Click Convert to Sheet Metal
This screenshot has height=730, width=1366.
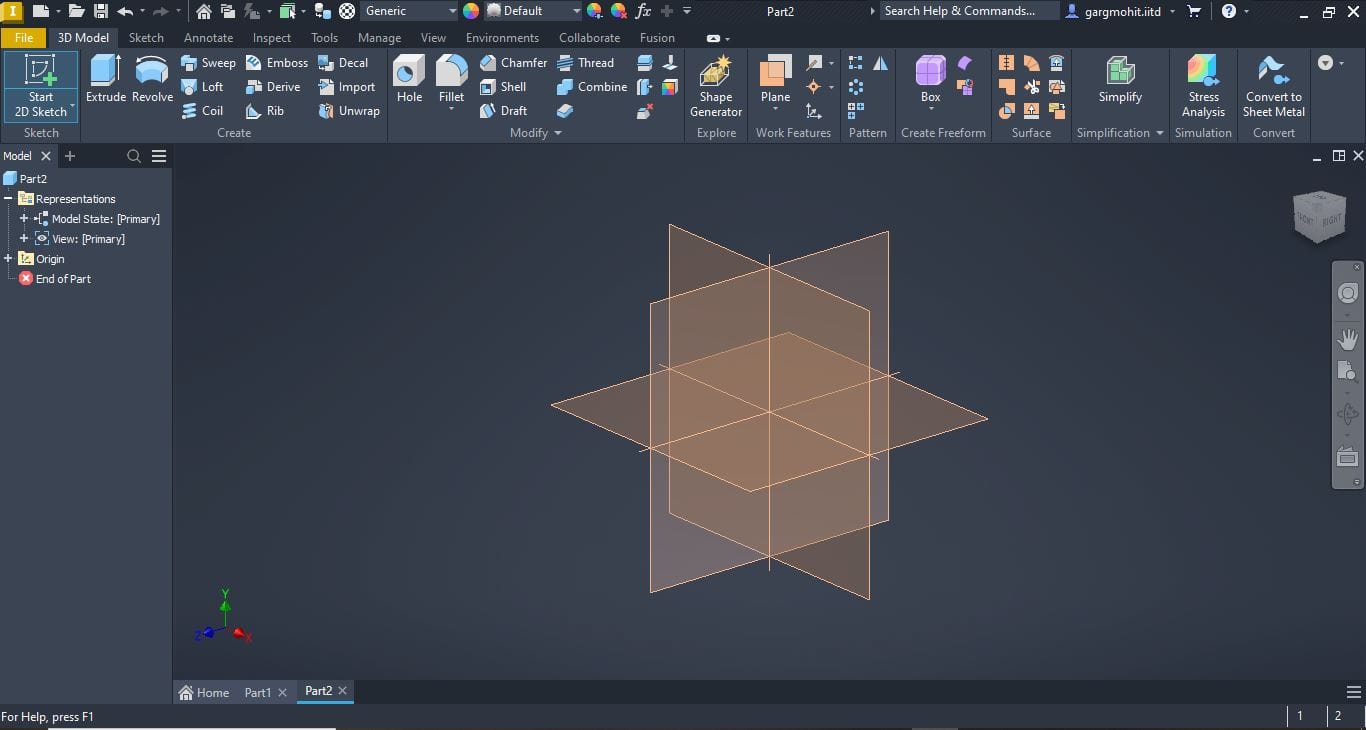(x=1273, y=86)
